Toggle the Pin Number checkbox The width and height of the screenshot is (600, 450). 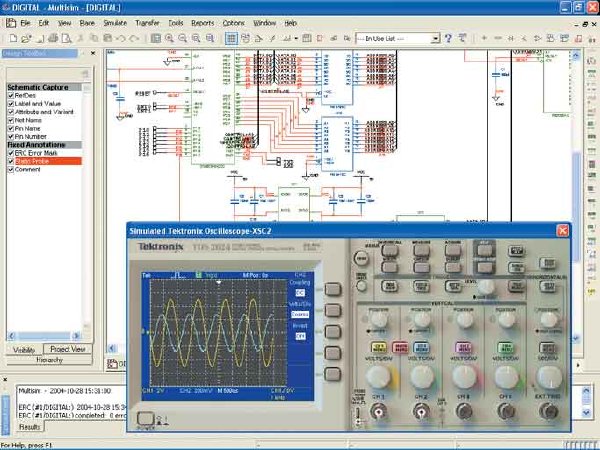[11, 137]
